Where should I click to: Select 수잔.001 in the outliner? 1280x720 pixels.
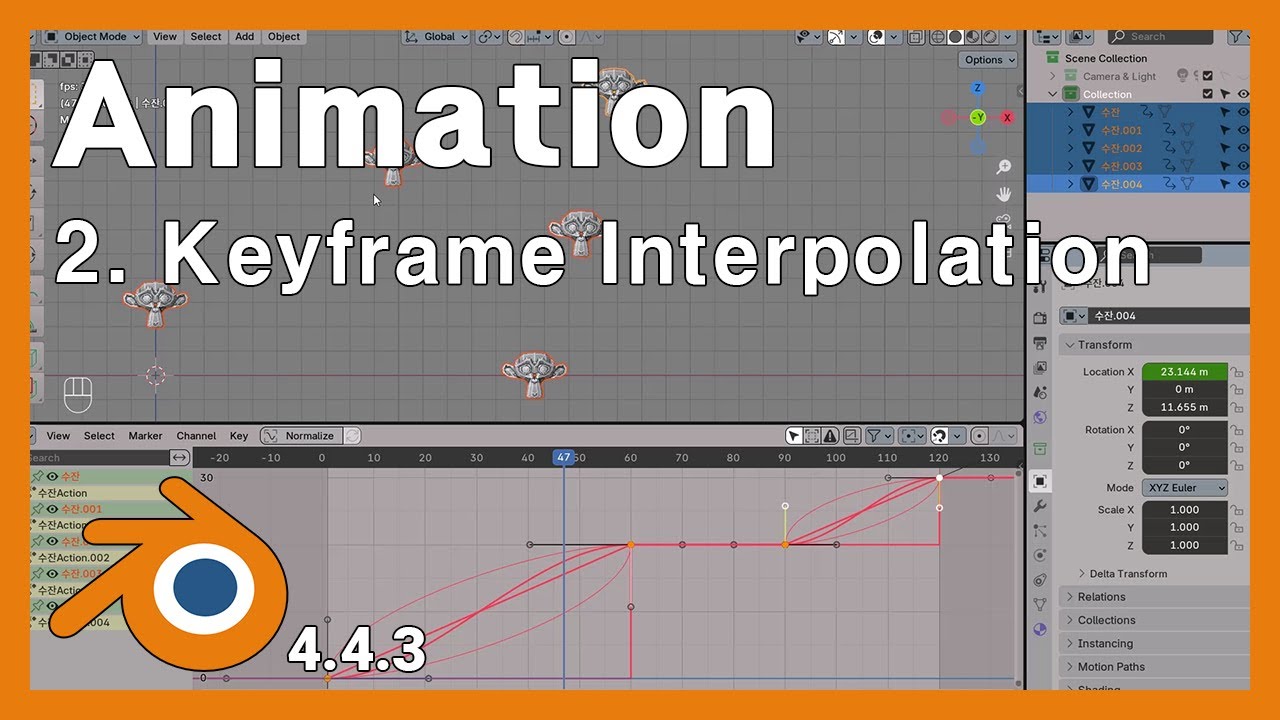click(x=1121, y=130)
